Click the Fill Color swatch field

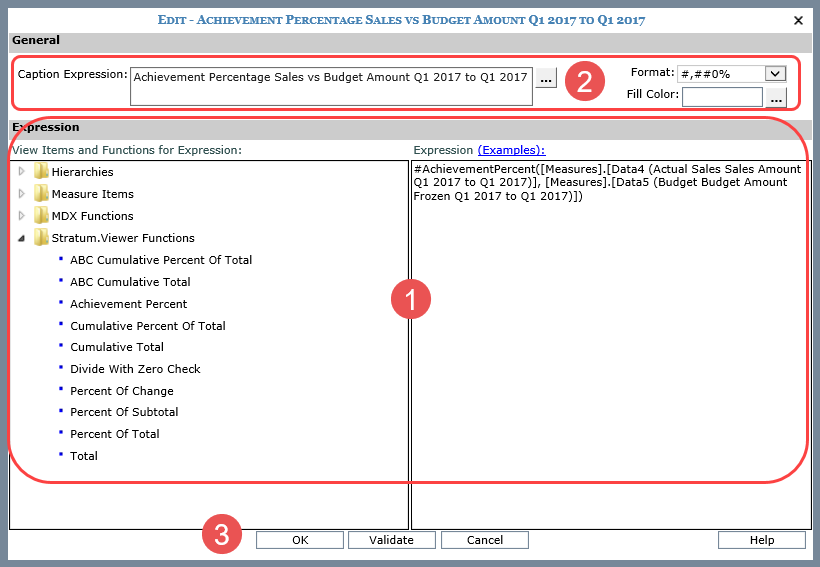[x=722, y=96]
